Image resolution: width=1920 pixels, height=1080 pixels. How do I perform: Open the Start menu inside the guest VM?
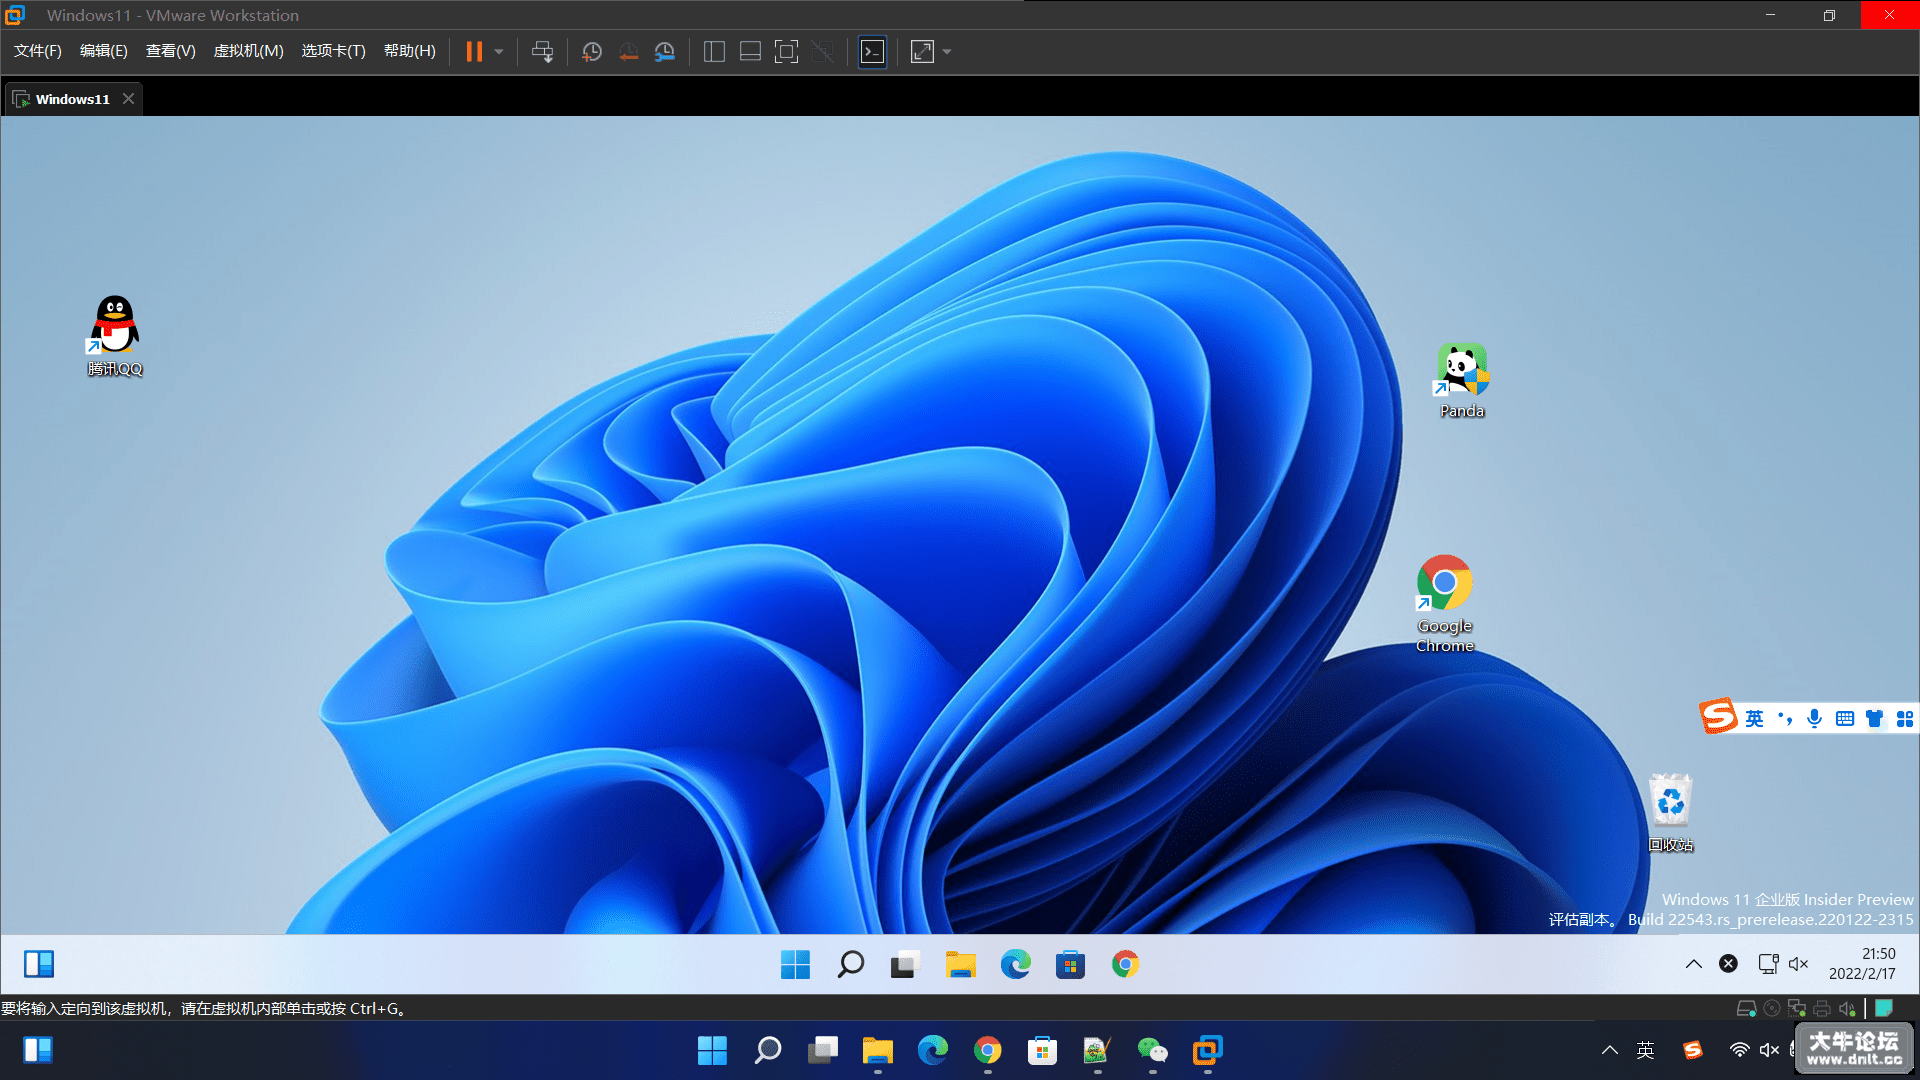coord(796,964)
